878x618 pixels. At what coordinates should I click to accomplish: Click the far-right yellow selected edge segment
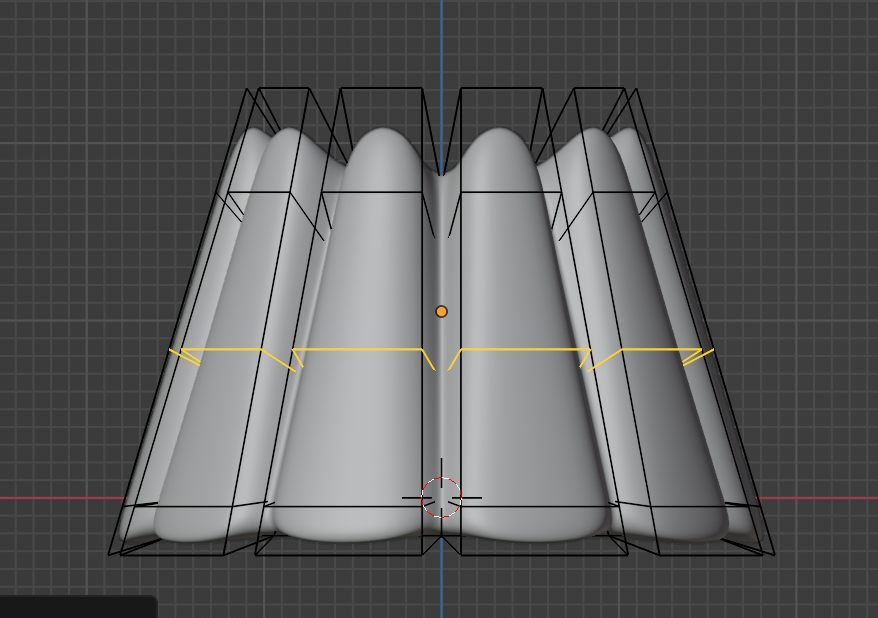[x=660, y=349]
